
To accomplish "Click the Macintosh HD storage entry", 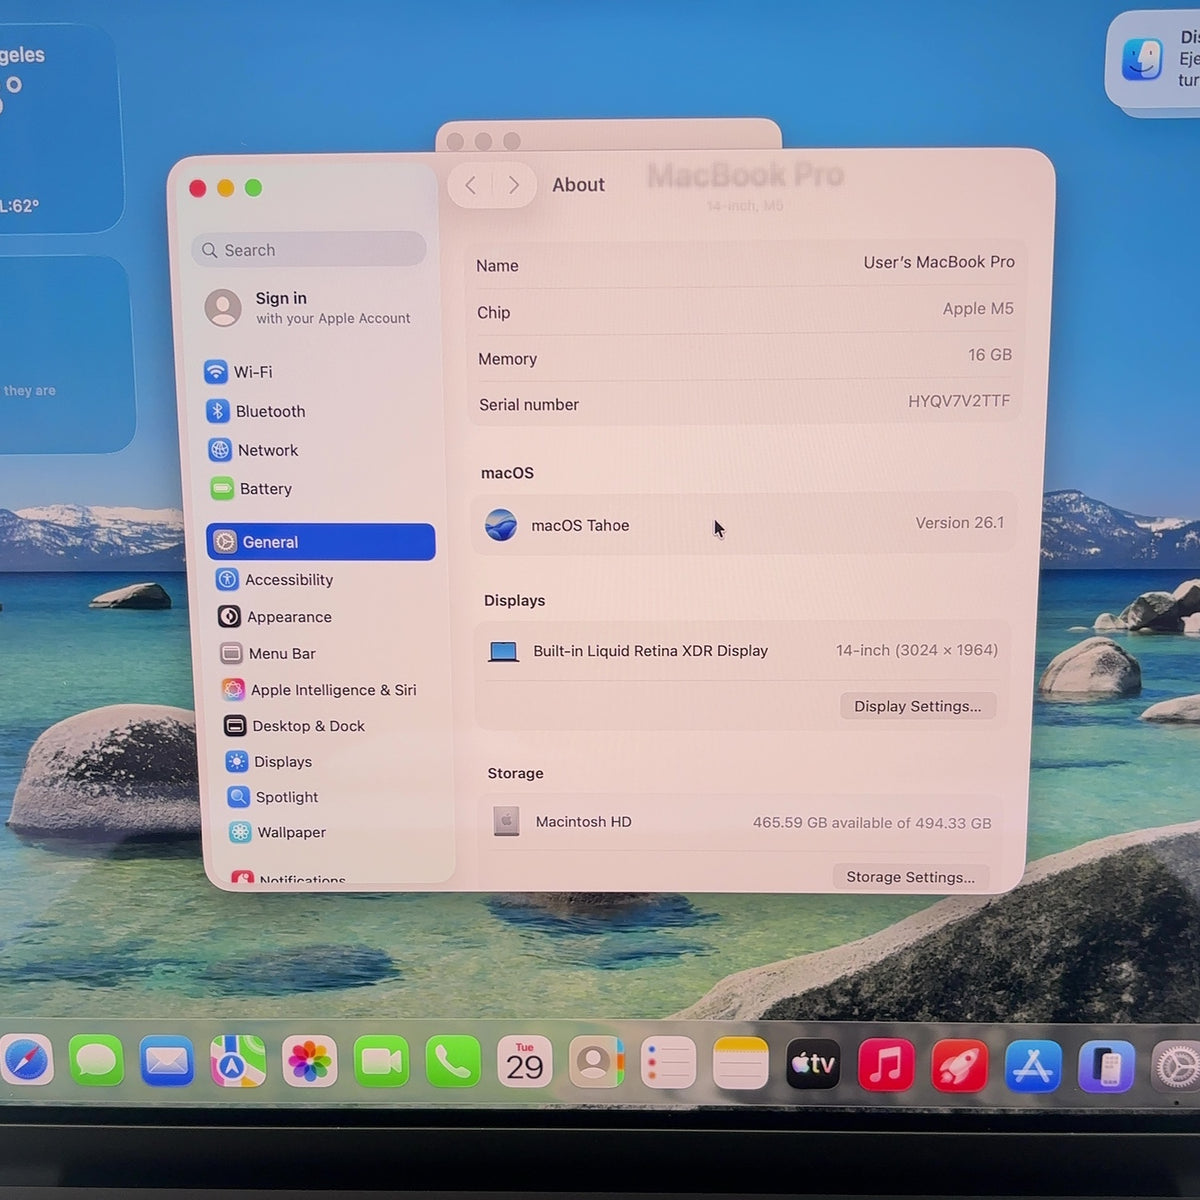I will (743, 822).
